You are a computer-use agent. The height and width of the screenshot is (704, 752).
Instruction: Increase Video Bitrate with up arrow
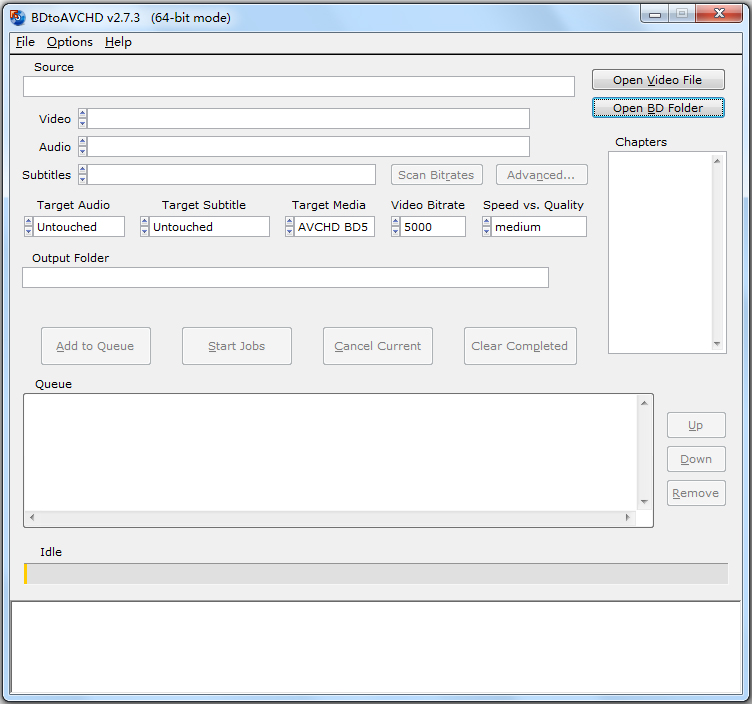coord(395,222)
